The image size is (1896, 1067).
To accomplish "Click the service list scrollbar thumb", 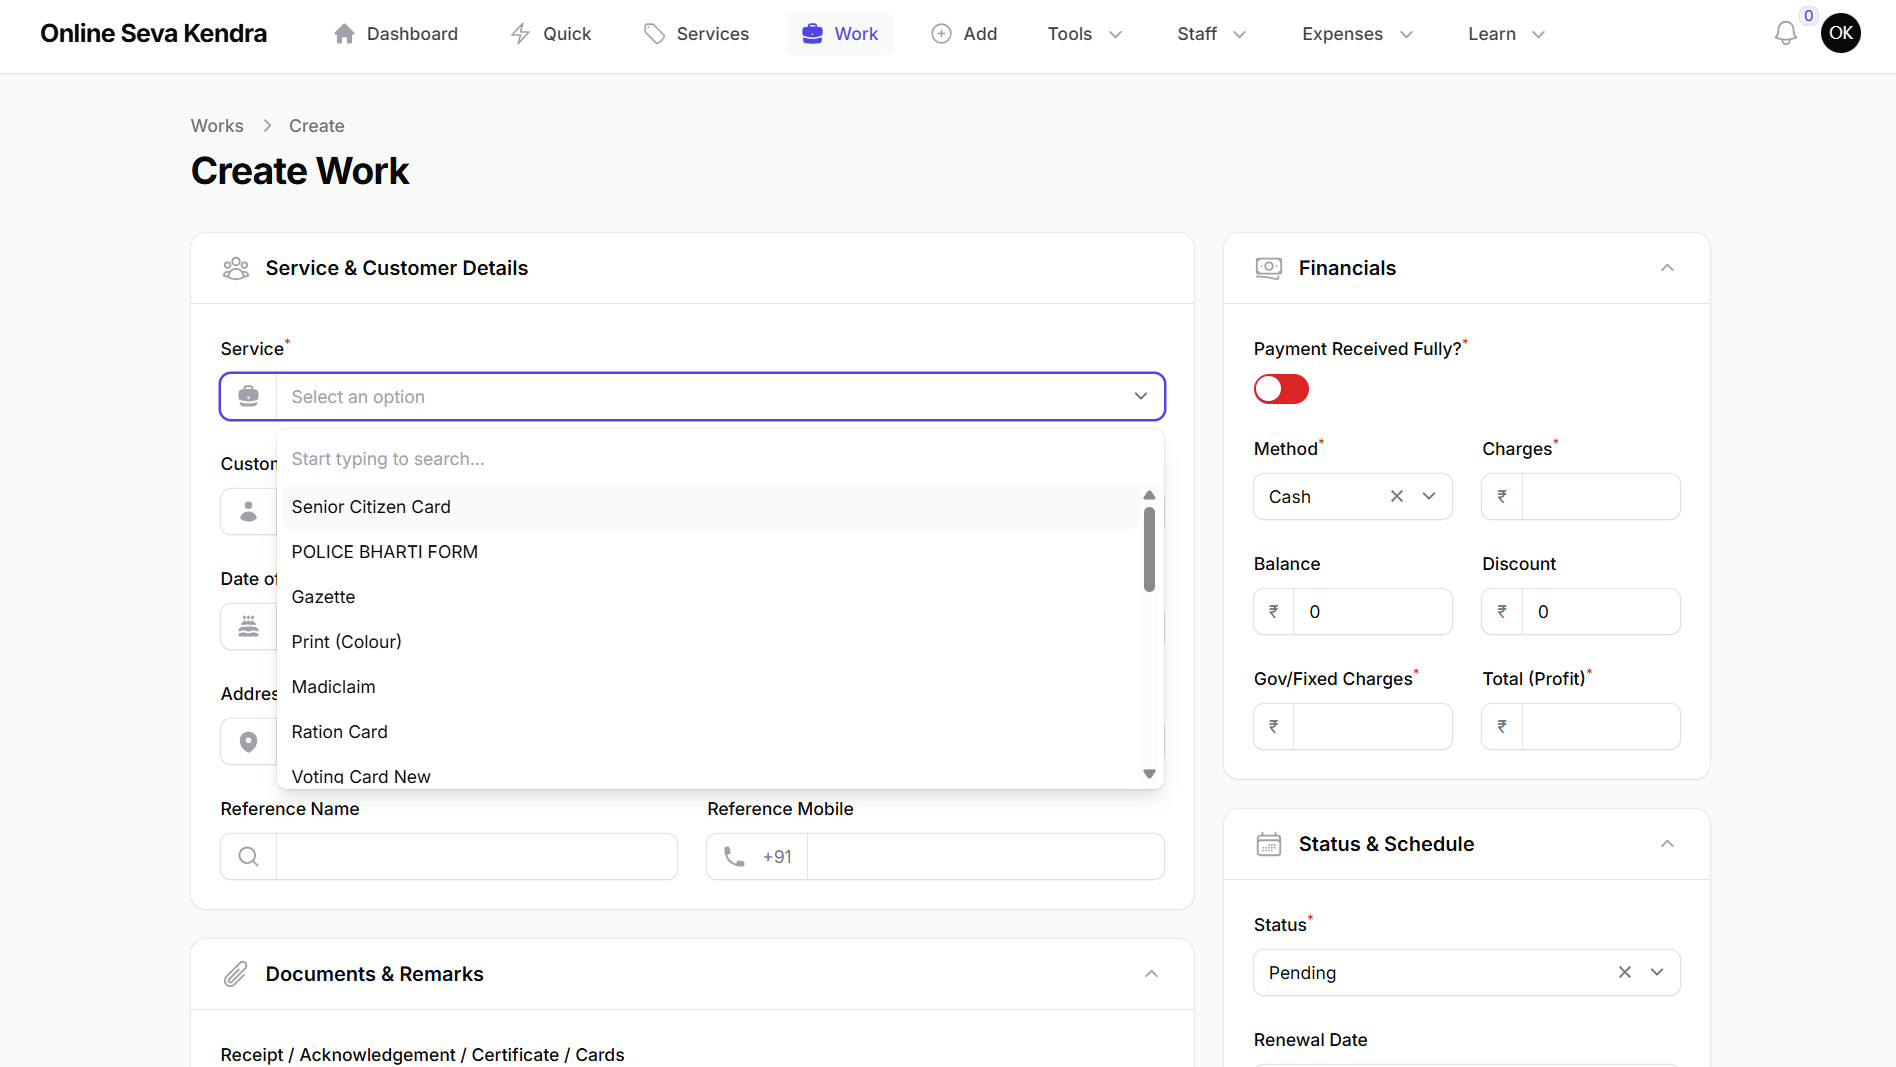I will (1149, 549).
